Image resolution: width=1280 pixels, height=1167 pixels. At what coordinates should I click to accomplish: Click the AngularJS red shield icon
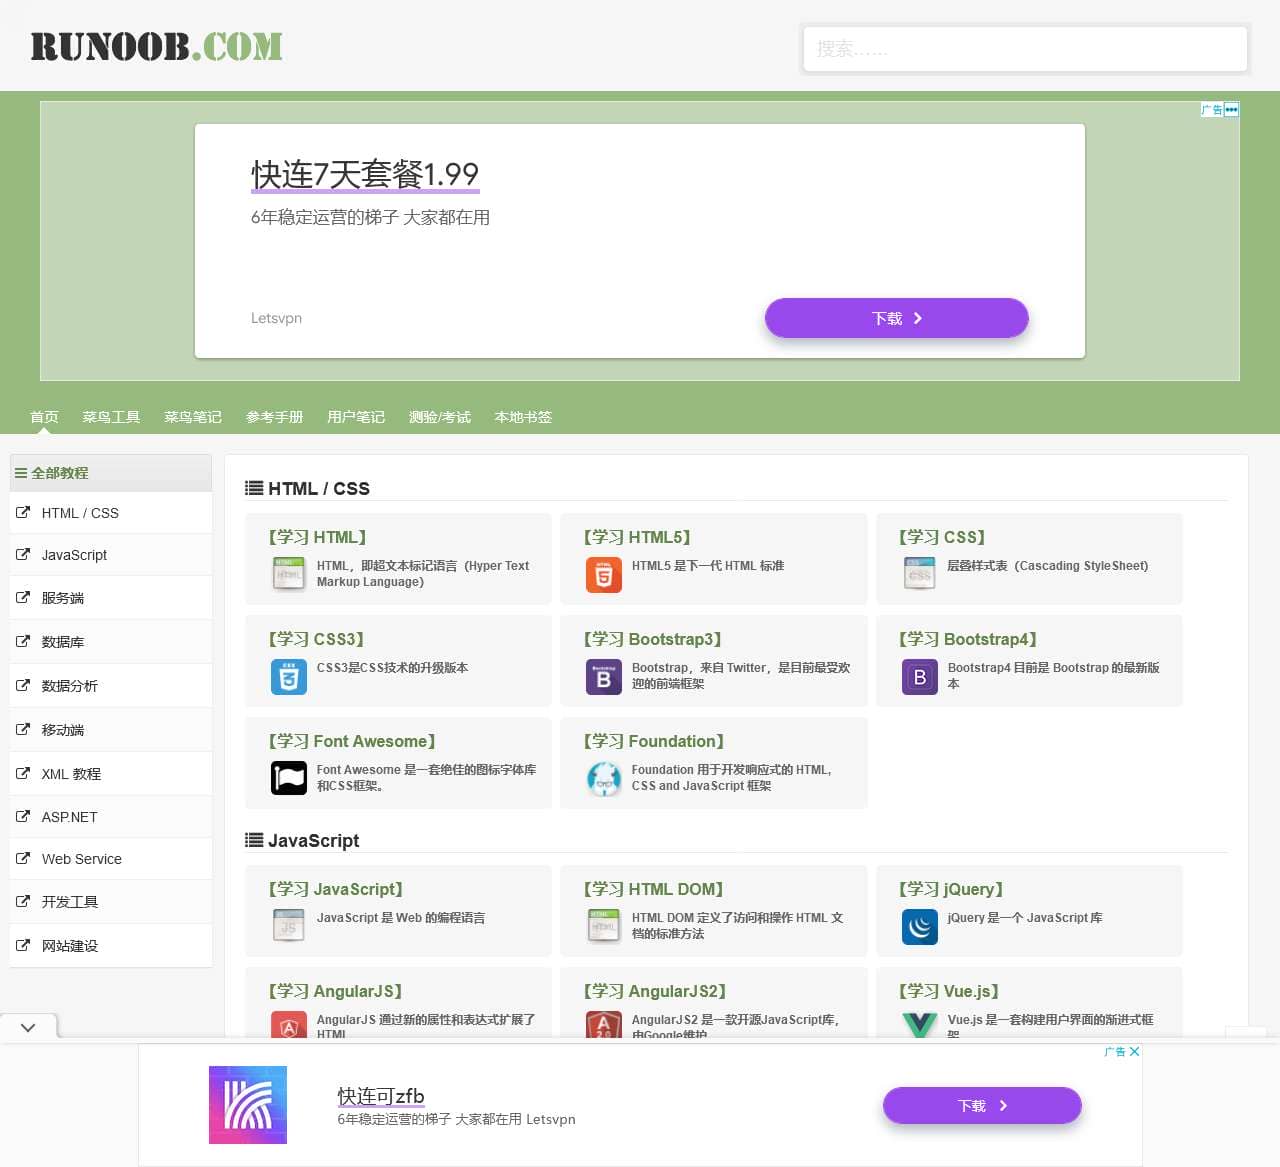point(288,1025)
